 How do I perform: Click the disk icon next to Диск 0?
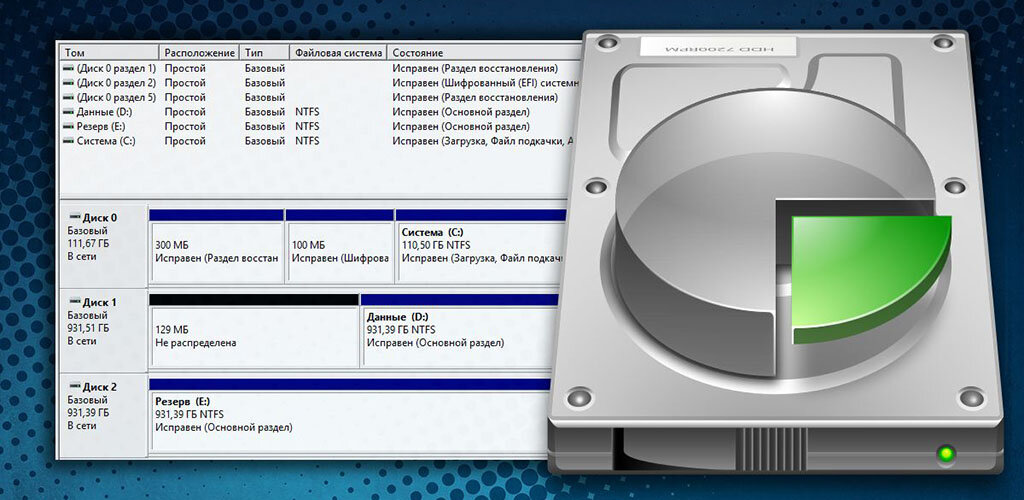tap(74, 218)
